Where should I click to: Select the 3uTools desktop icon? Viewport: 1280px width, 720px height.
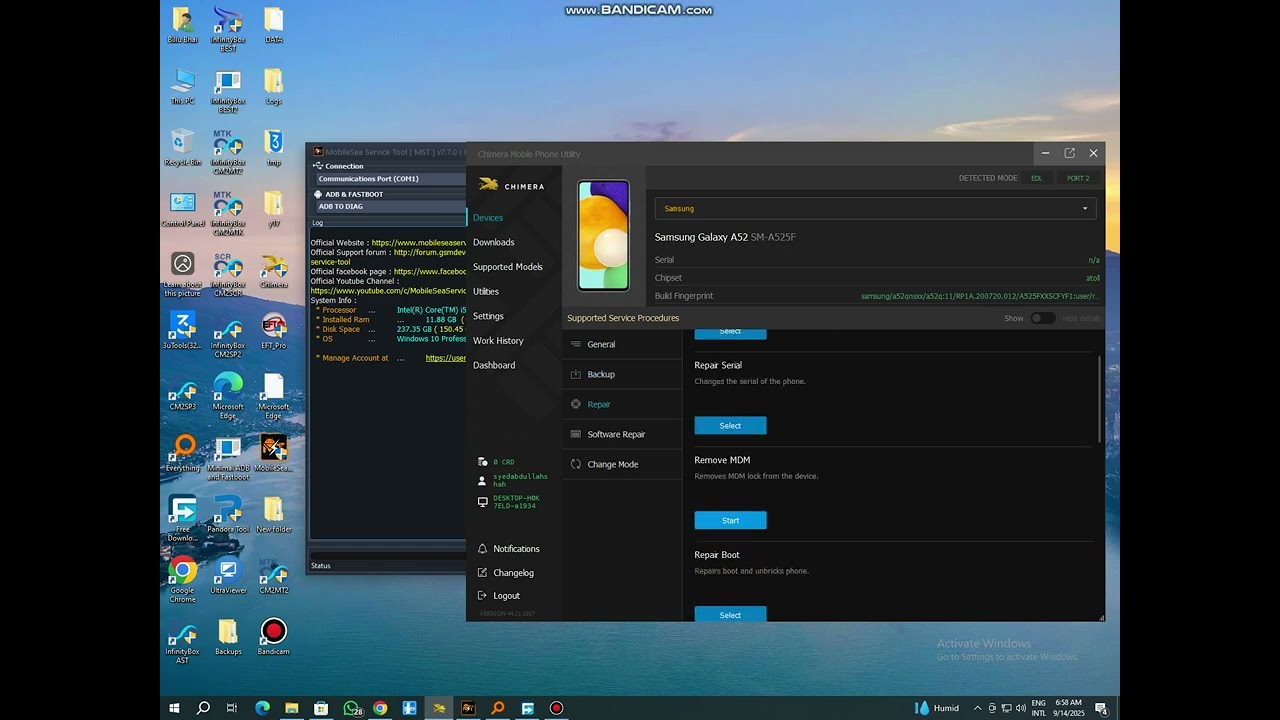pos(182,331)
